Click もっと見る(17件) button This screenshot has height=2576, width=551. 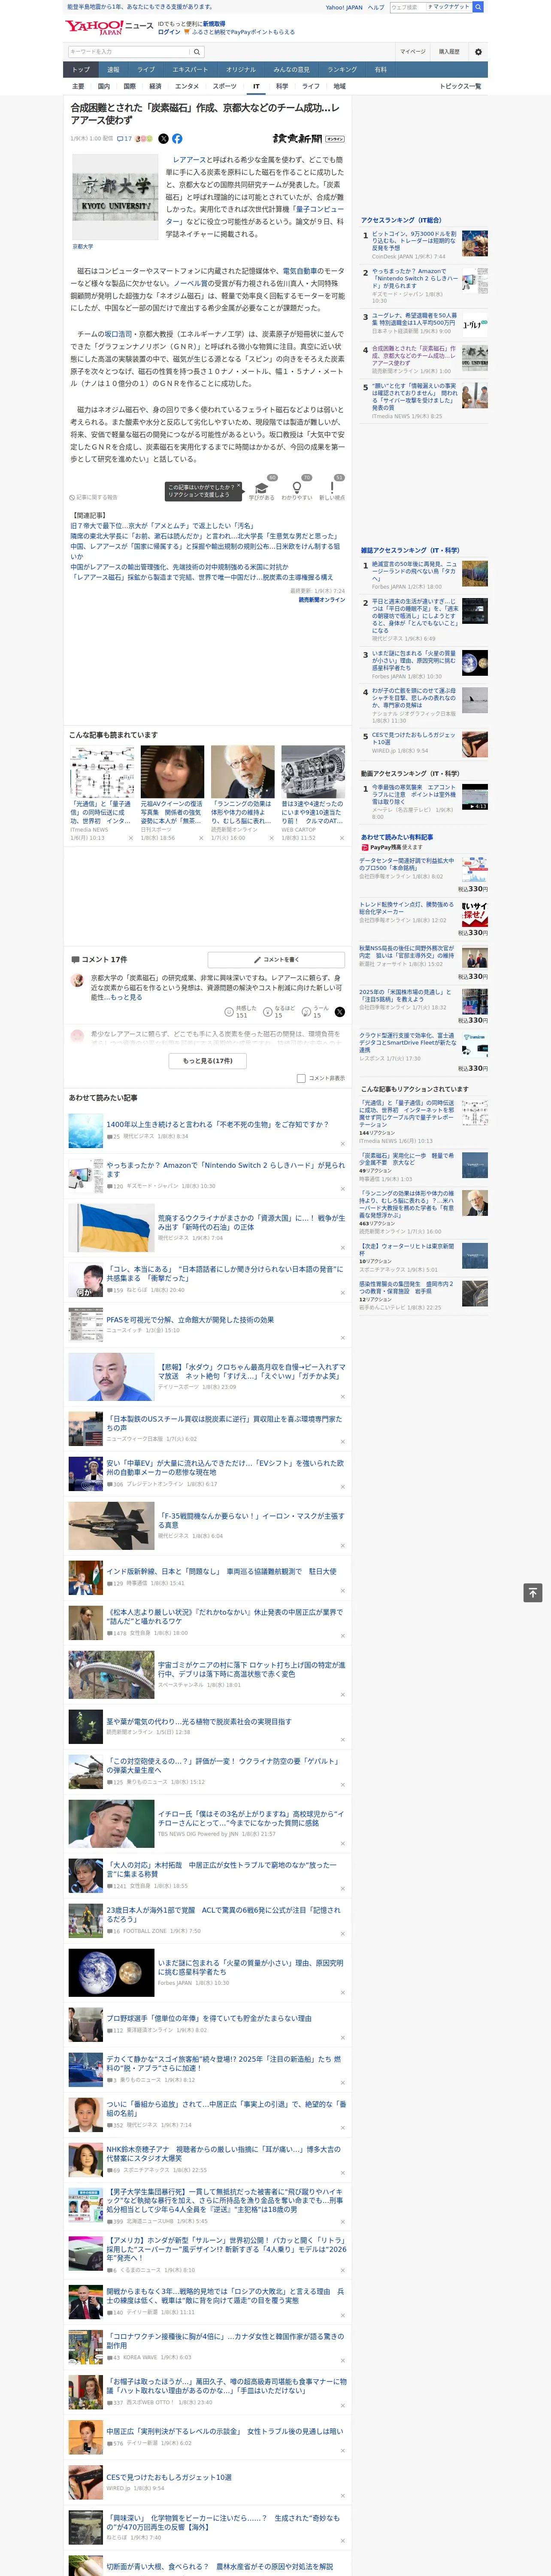click(x=208, y=1061)
